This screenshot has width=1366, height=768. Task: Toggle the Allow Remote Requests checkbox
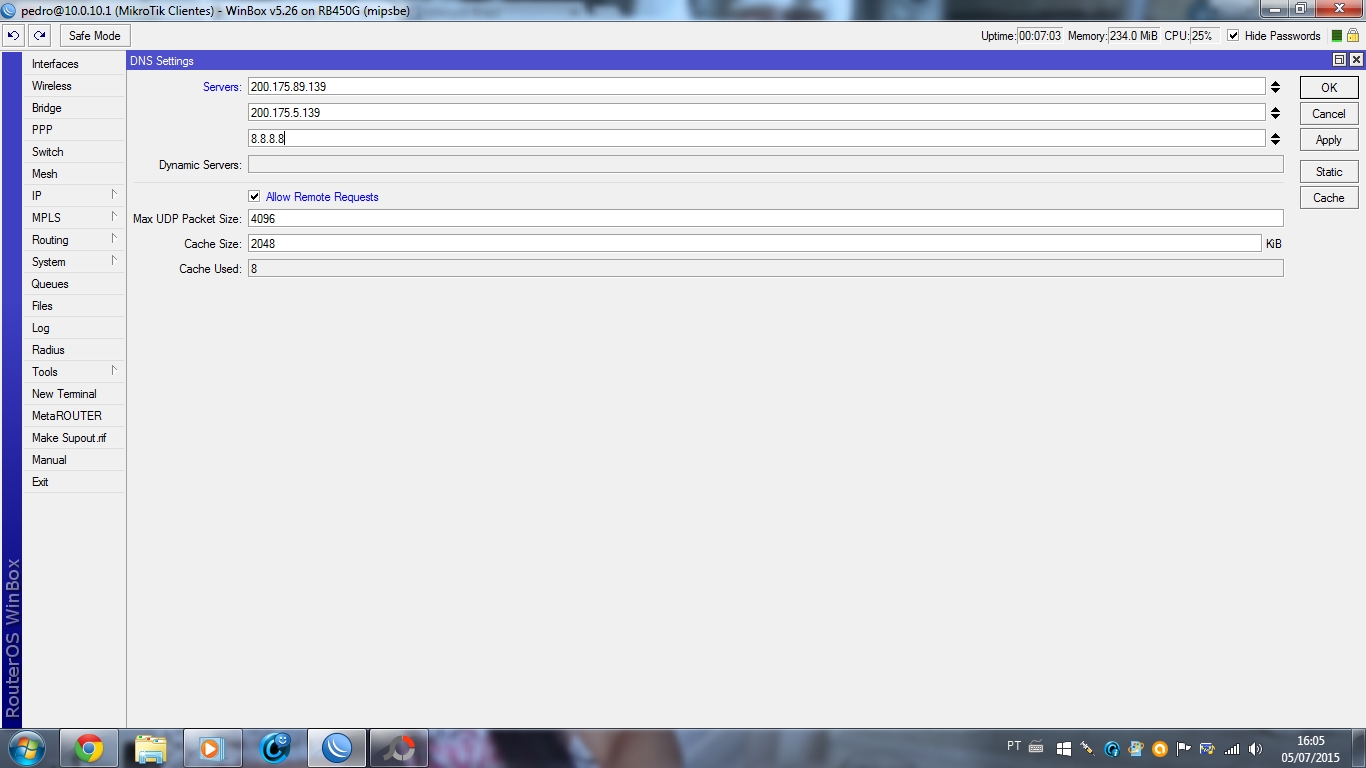tap(254, 197)
